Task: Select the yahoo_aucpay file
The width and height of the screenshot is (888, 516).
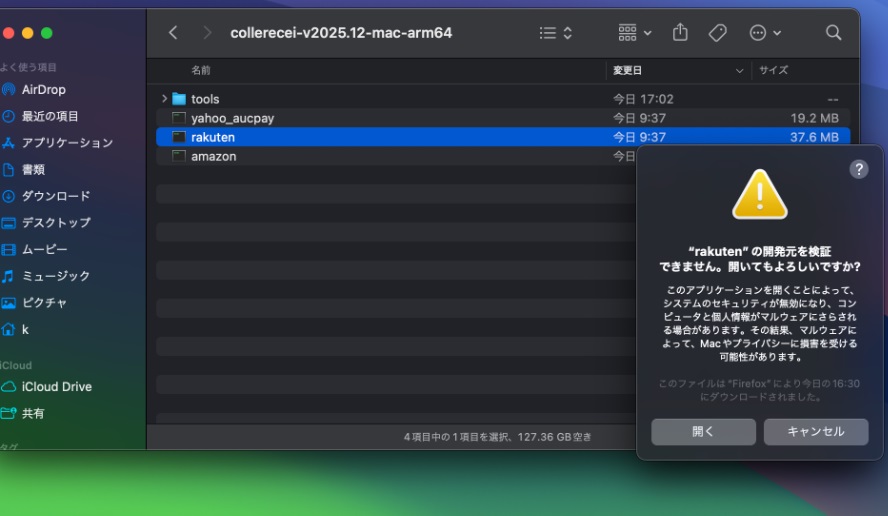Action: click(x=232, y=118)
